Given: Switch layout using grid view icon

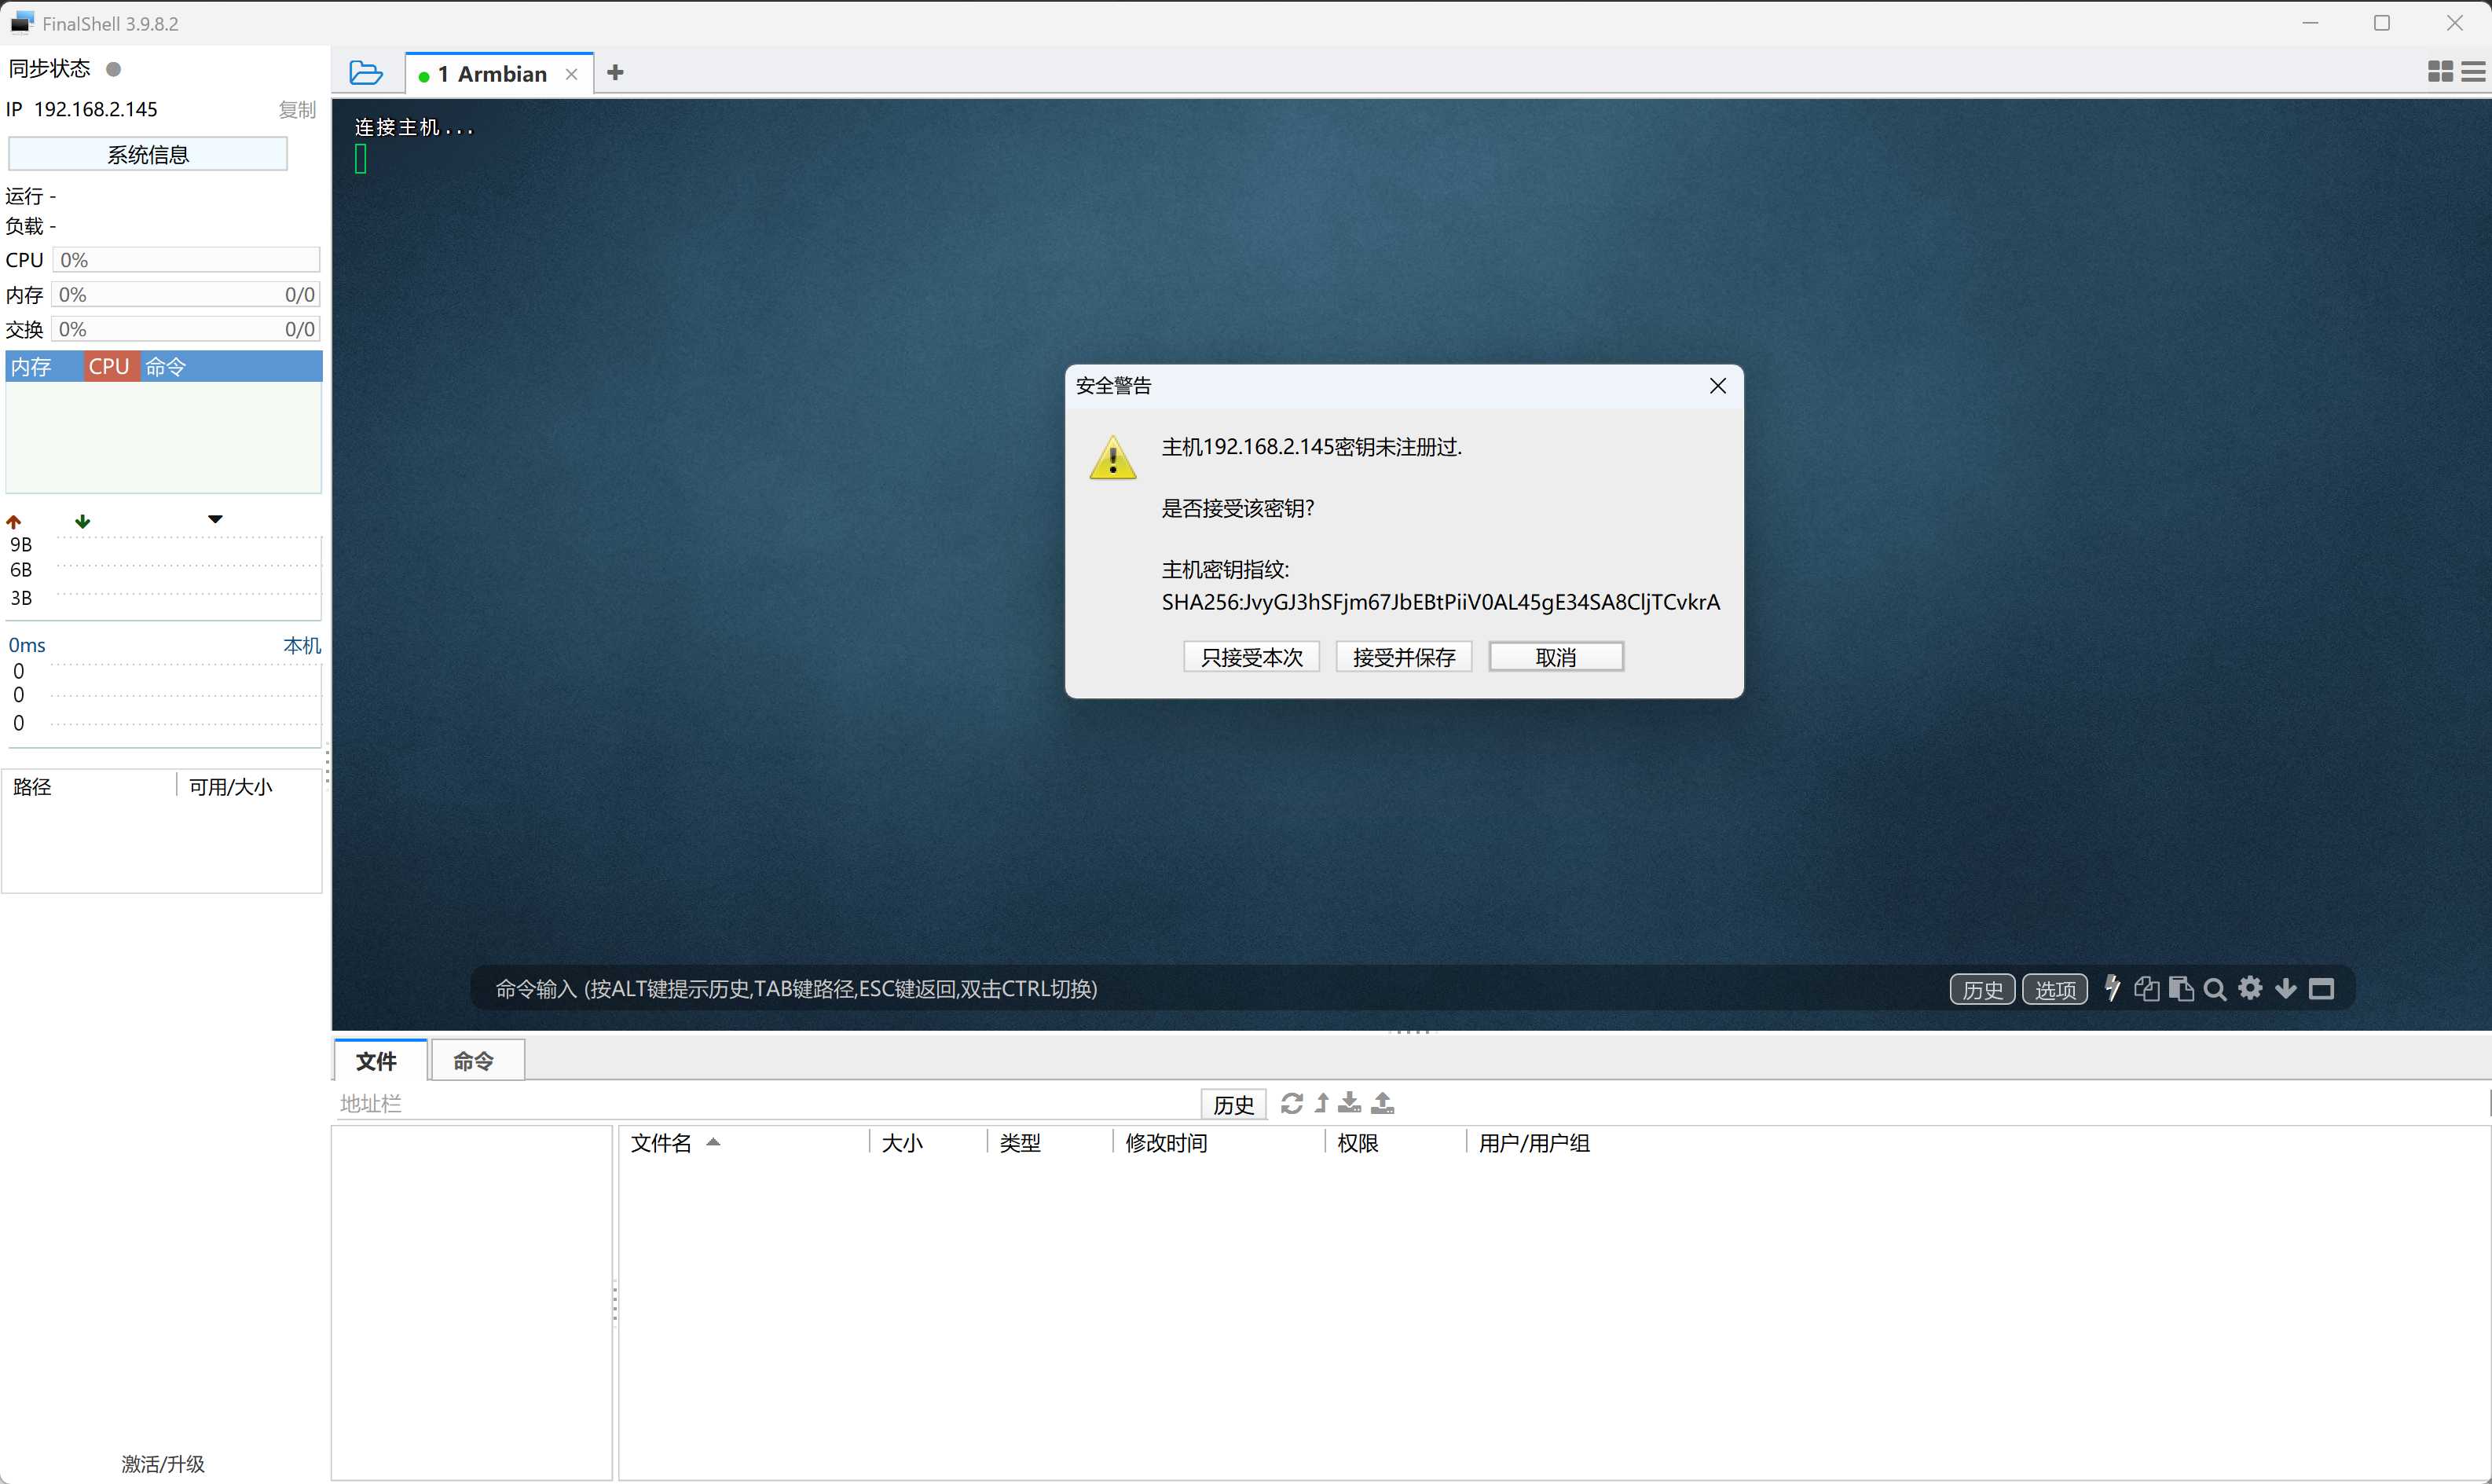Looking at the screenshot, I should 2440,71.
